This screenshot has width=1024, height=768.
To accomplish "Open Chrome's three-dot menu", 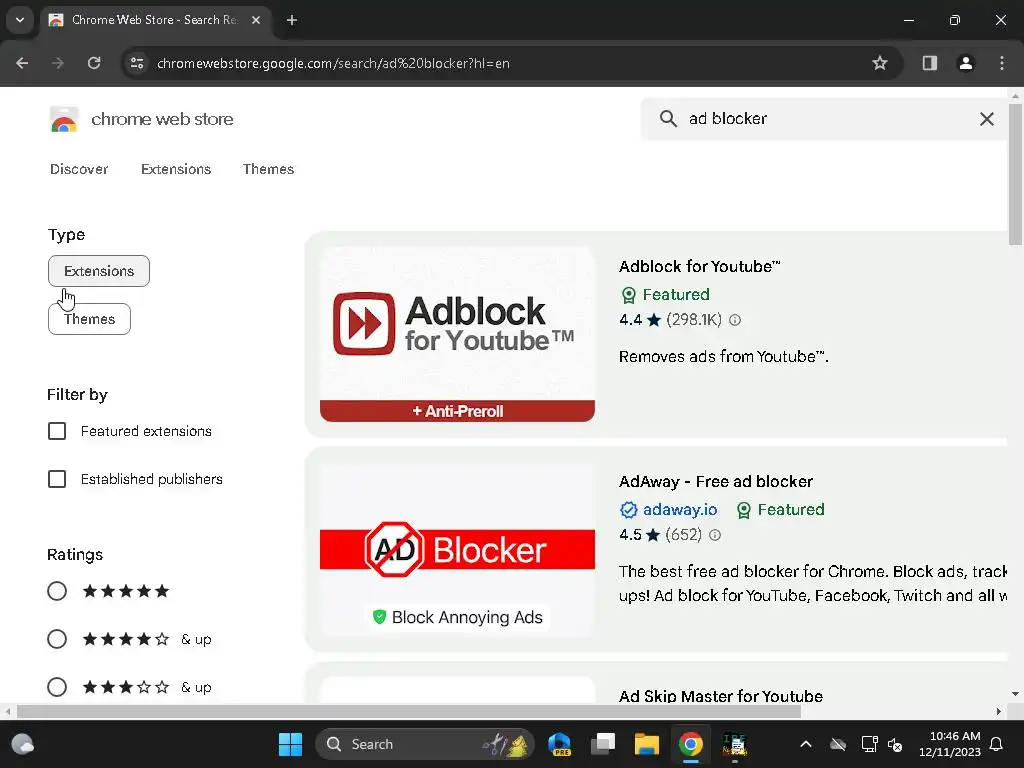I will 1002,63.
